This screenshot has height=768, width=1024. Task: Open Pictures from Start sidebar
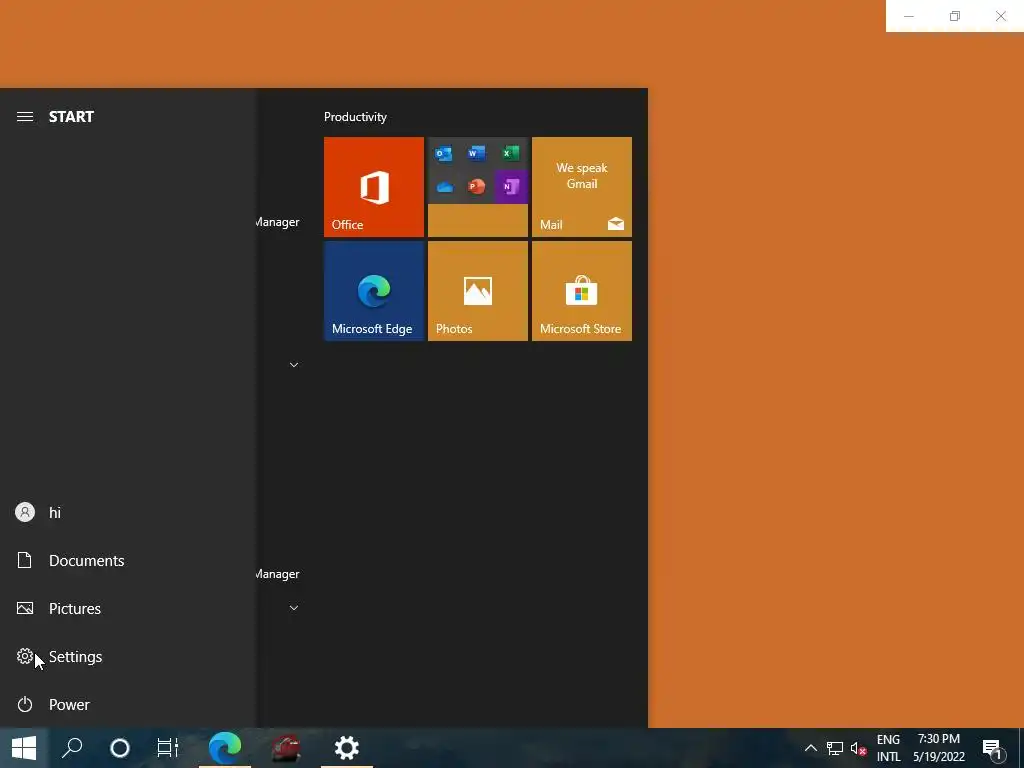click(127, 609)
